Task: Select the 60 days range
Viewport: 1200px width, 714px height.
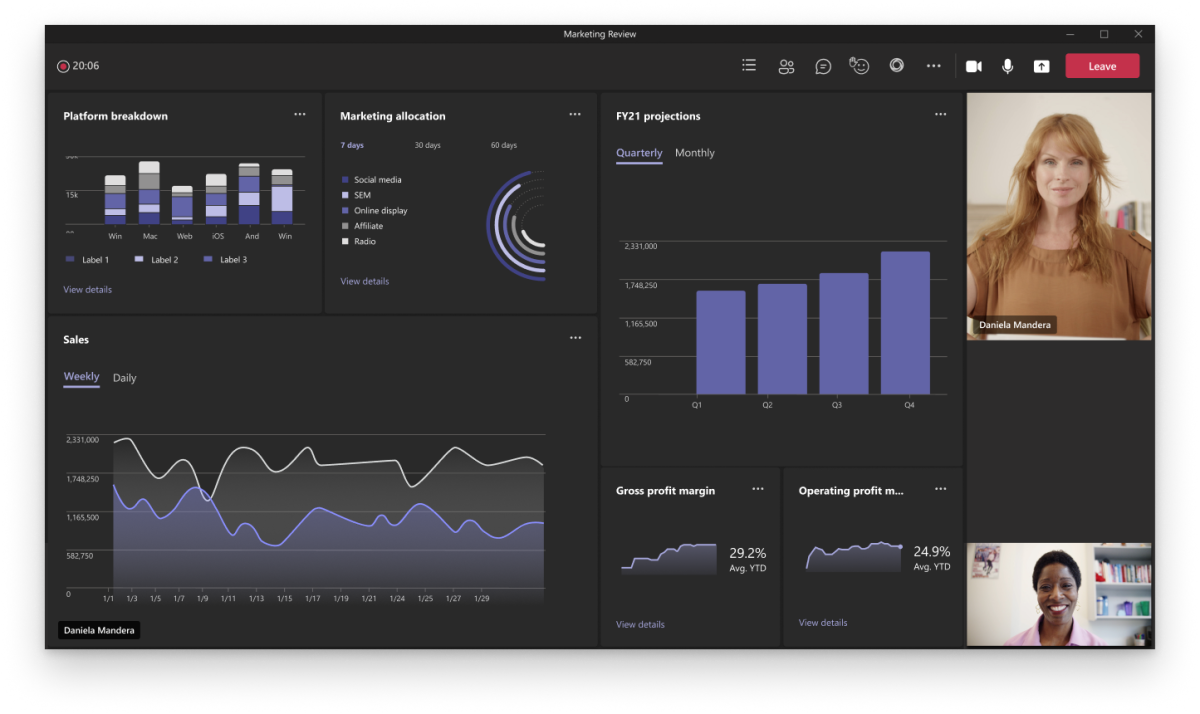Action: pyautogui.click(x=504, y=146)
